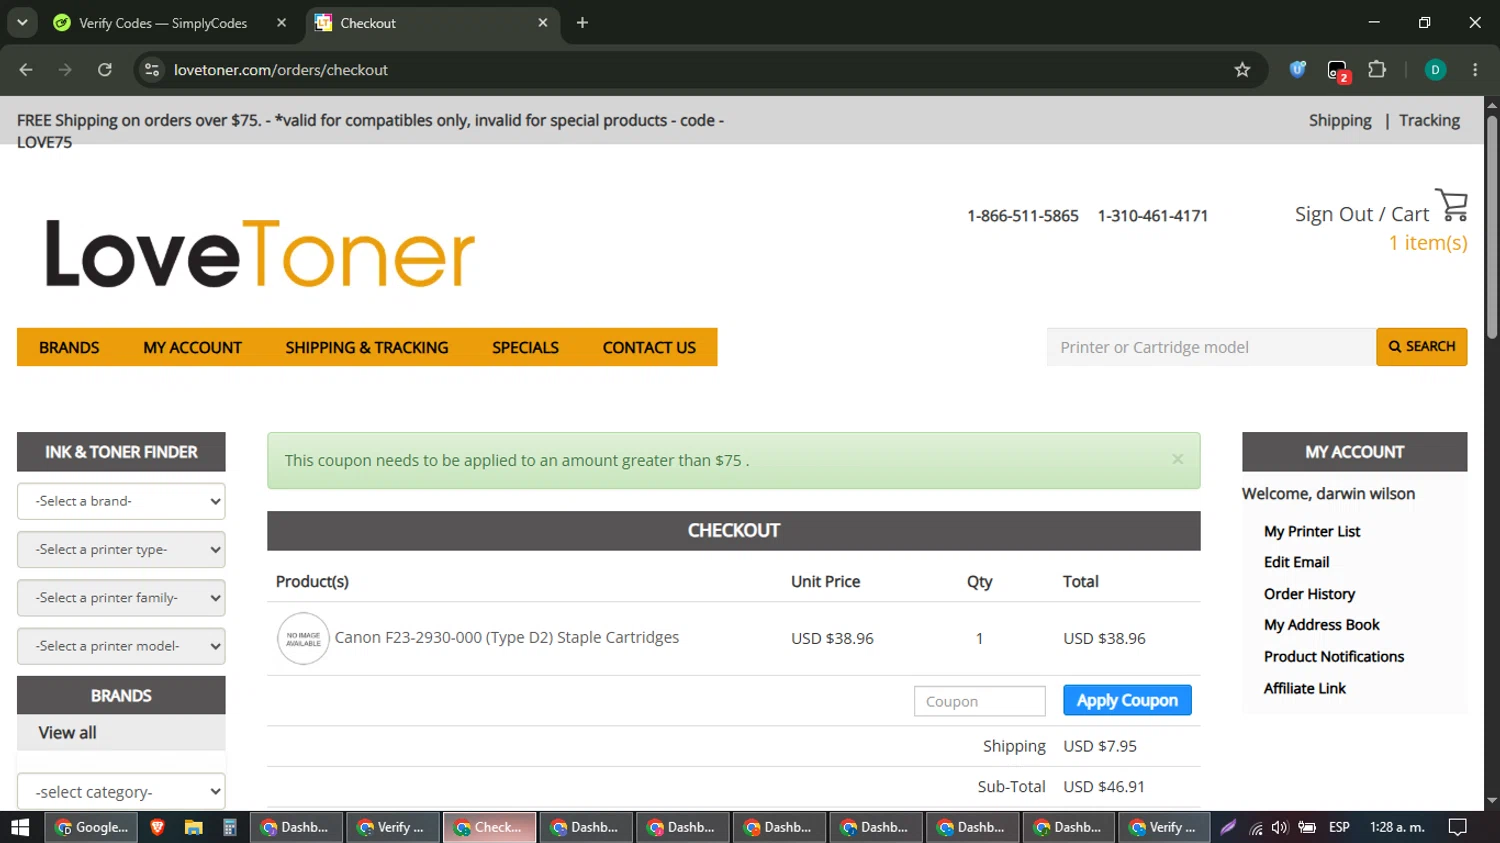The width and height of the screenshot is (1500, 843).
Task: Open the Select a printer family dropdown
Action: pos(121,598)
